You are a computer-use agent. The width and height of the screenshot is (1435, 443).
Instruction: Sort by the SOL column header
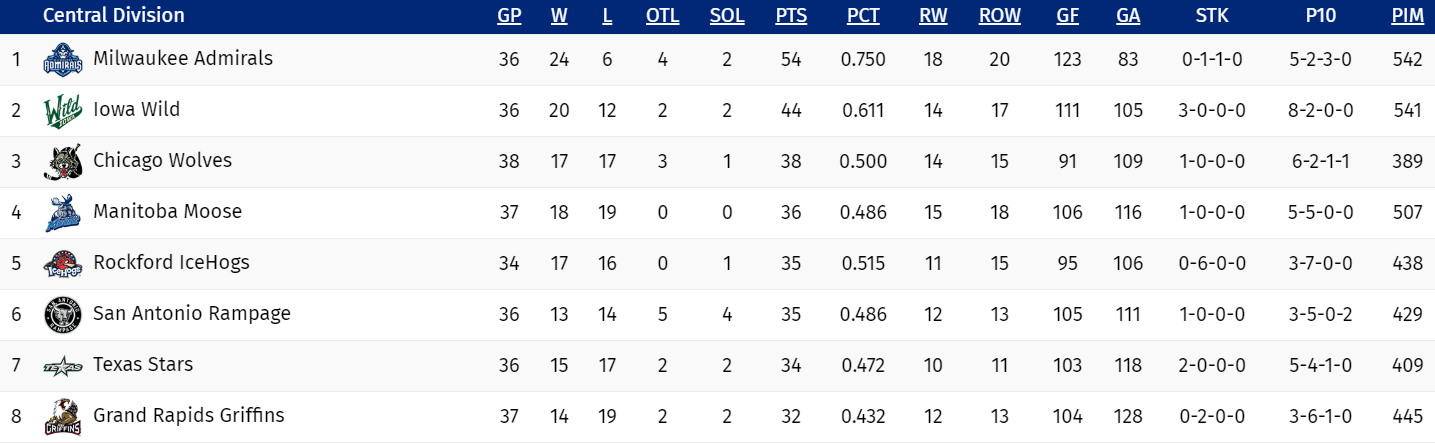[727, 16]
